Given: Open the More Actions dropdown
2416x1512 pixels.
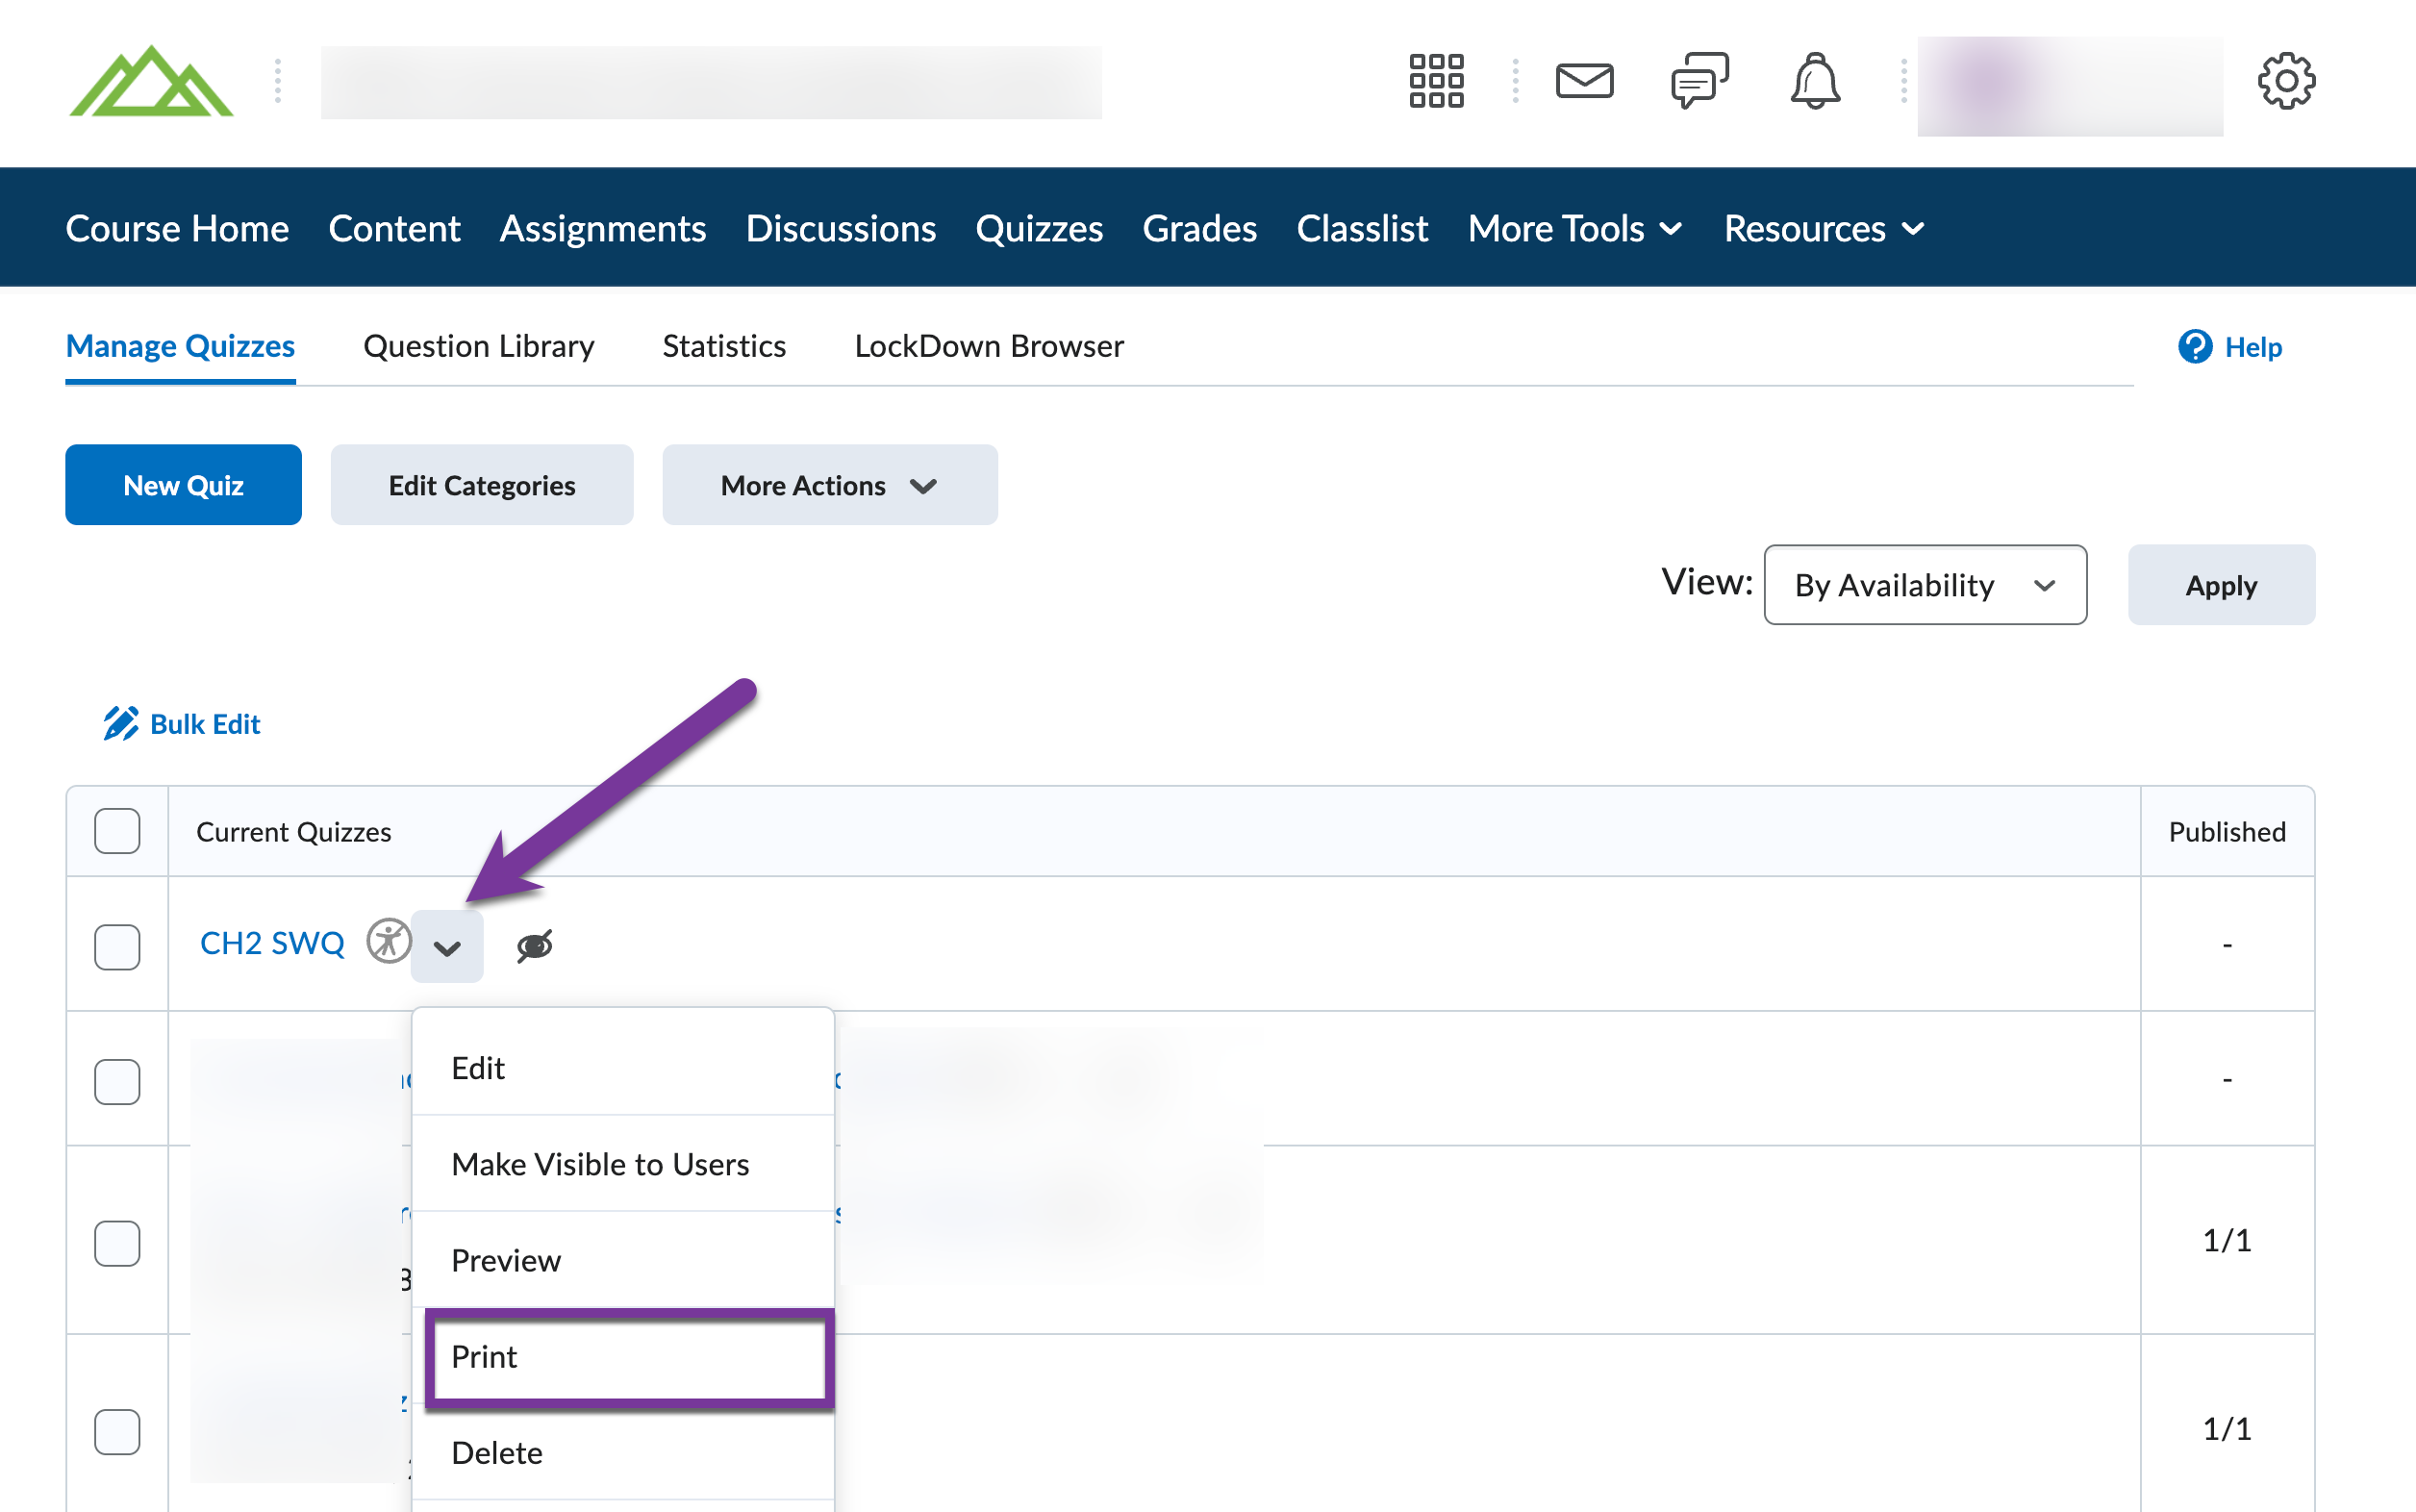Looking at the screenshot, I should click(x=828, y=485).
